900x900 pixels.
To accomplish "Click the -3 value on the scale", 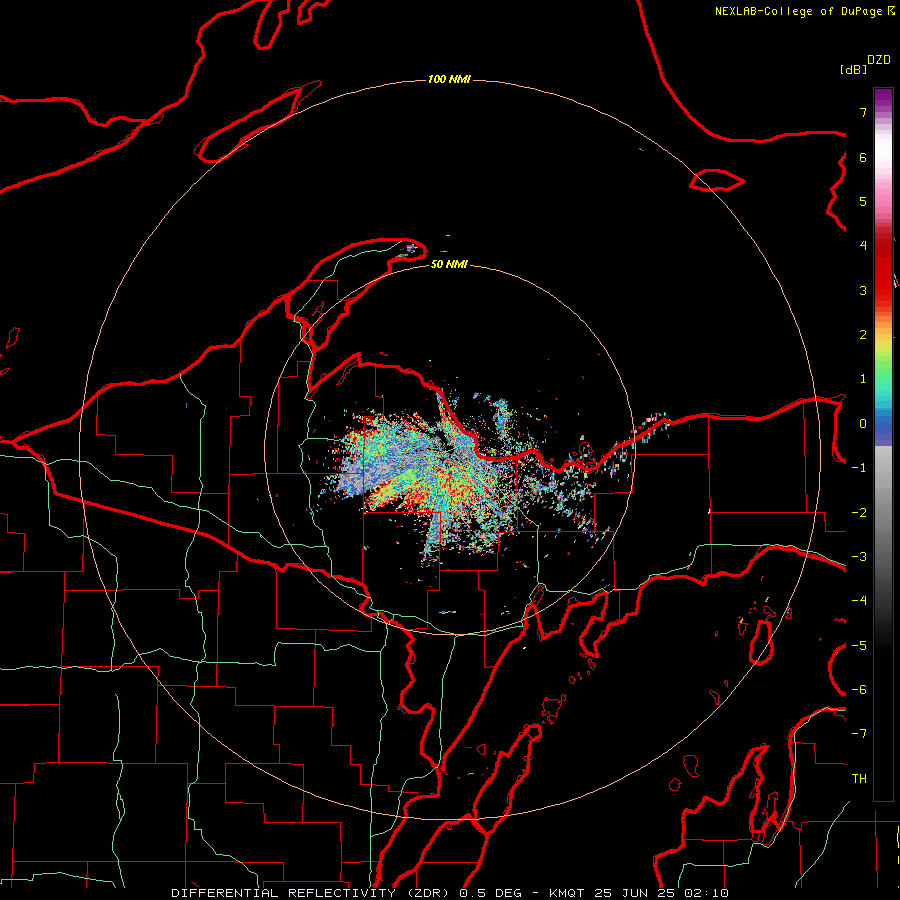I will (x=859, y=557).
